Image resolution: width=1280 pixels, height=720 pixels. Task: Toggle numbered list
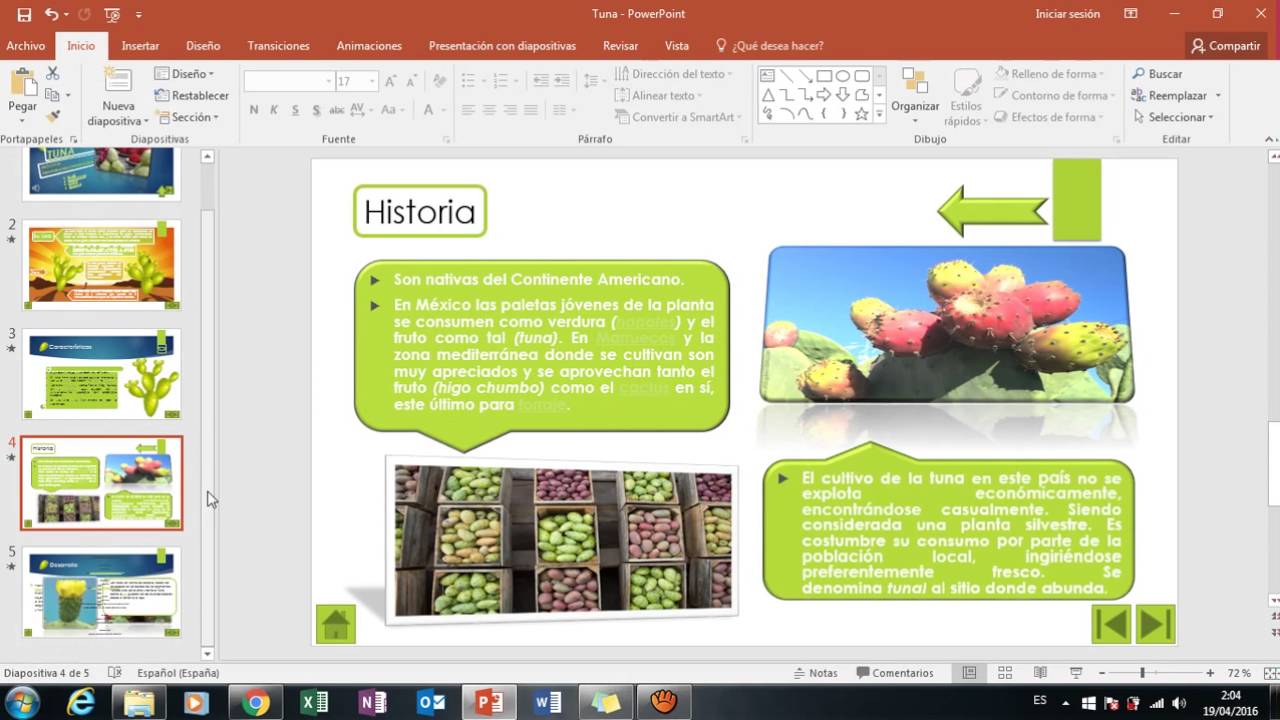(500, 81)
